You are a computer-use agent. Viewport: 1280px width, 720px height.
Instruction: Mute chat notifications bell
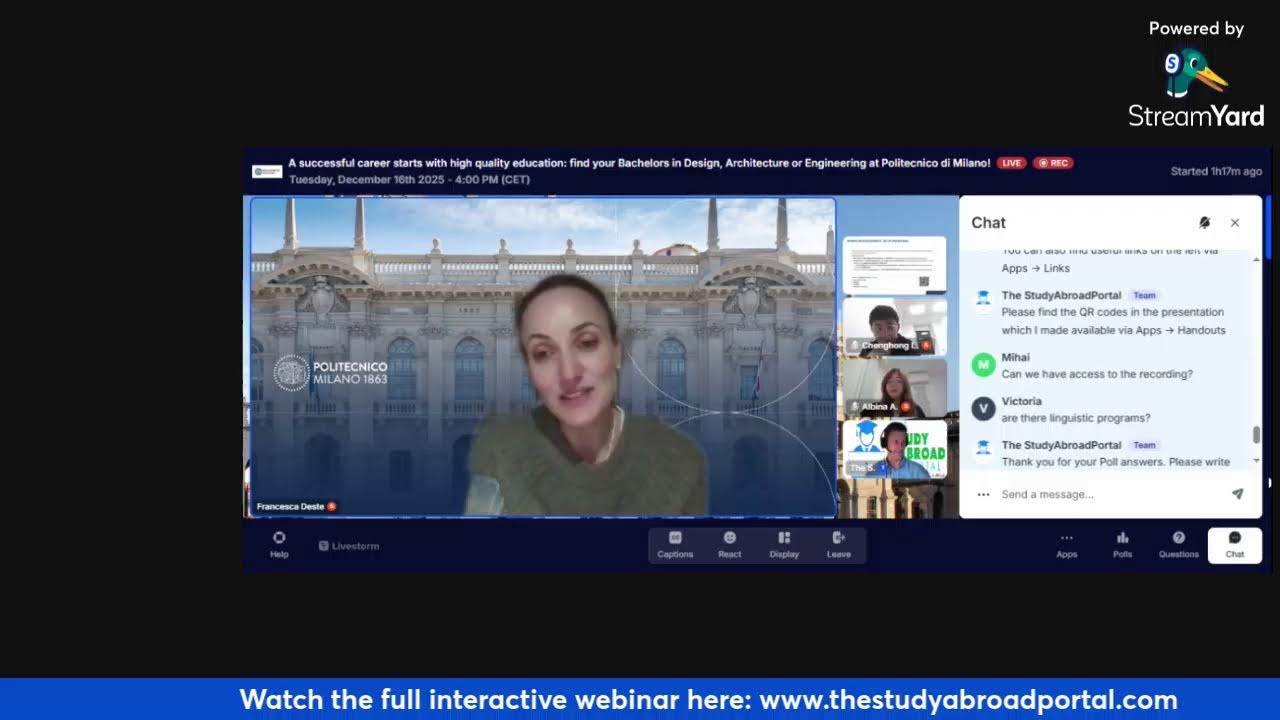coord(1205,223)
